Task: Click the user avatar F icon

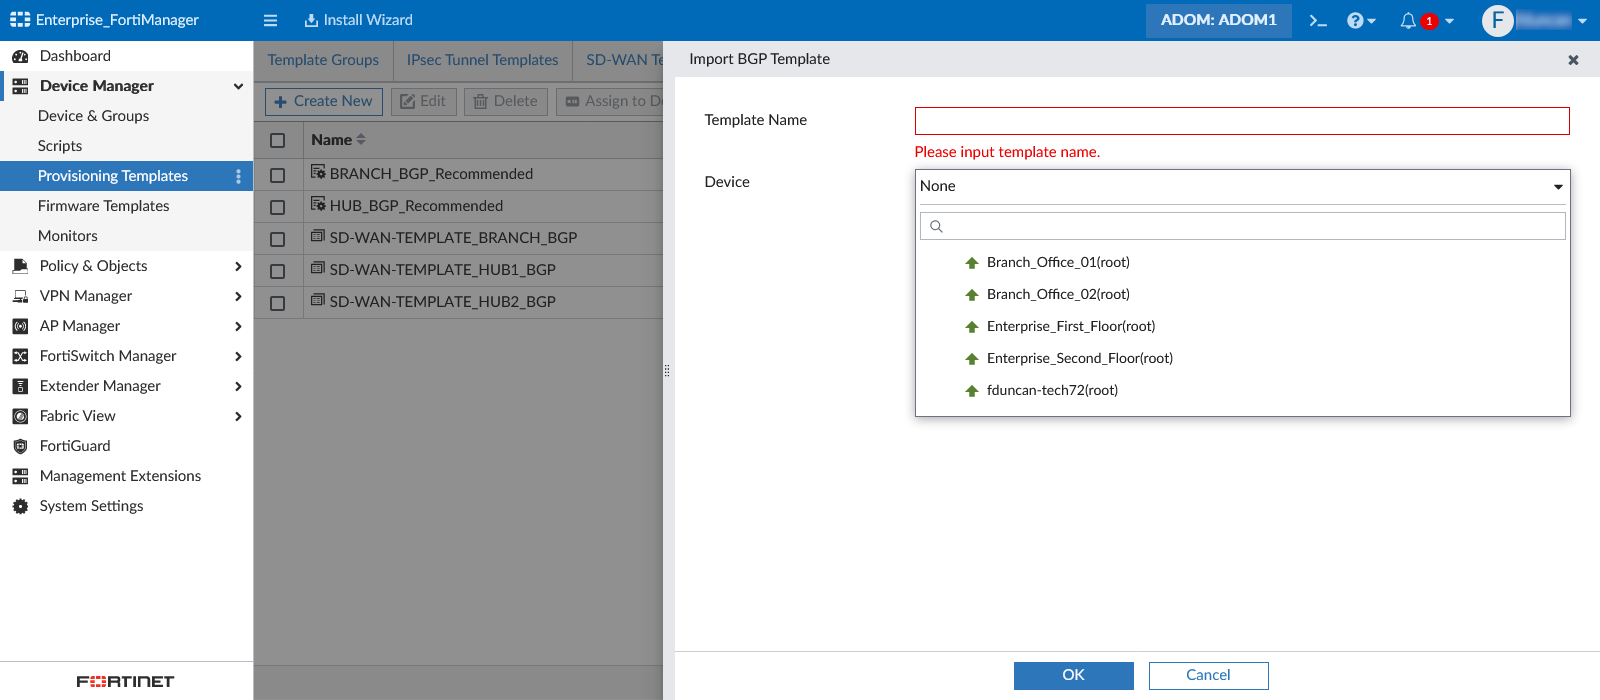Action: (x=1497, y=20)
